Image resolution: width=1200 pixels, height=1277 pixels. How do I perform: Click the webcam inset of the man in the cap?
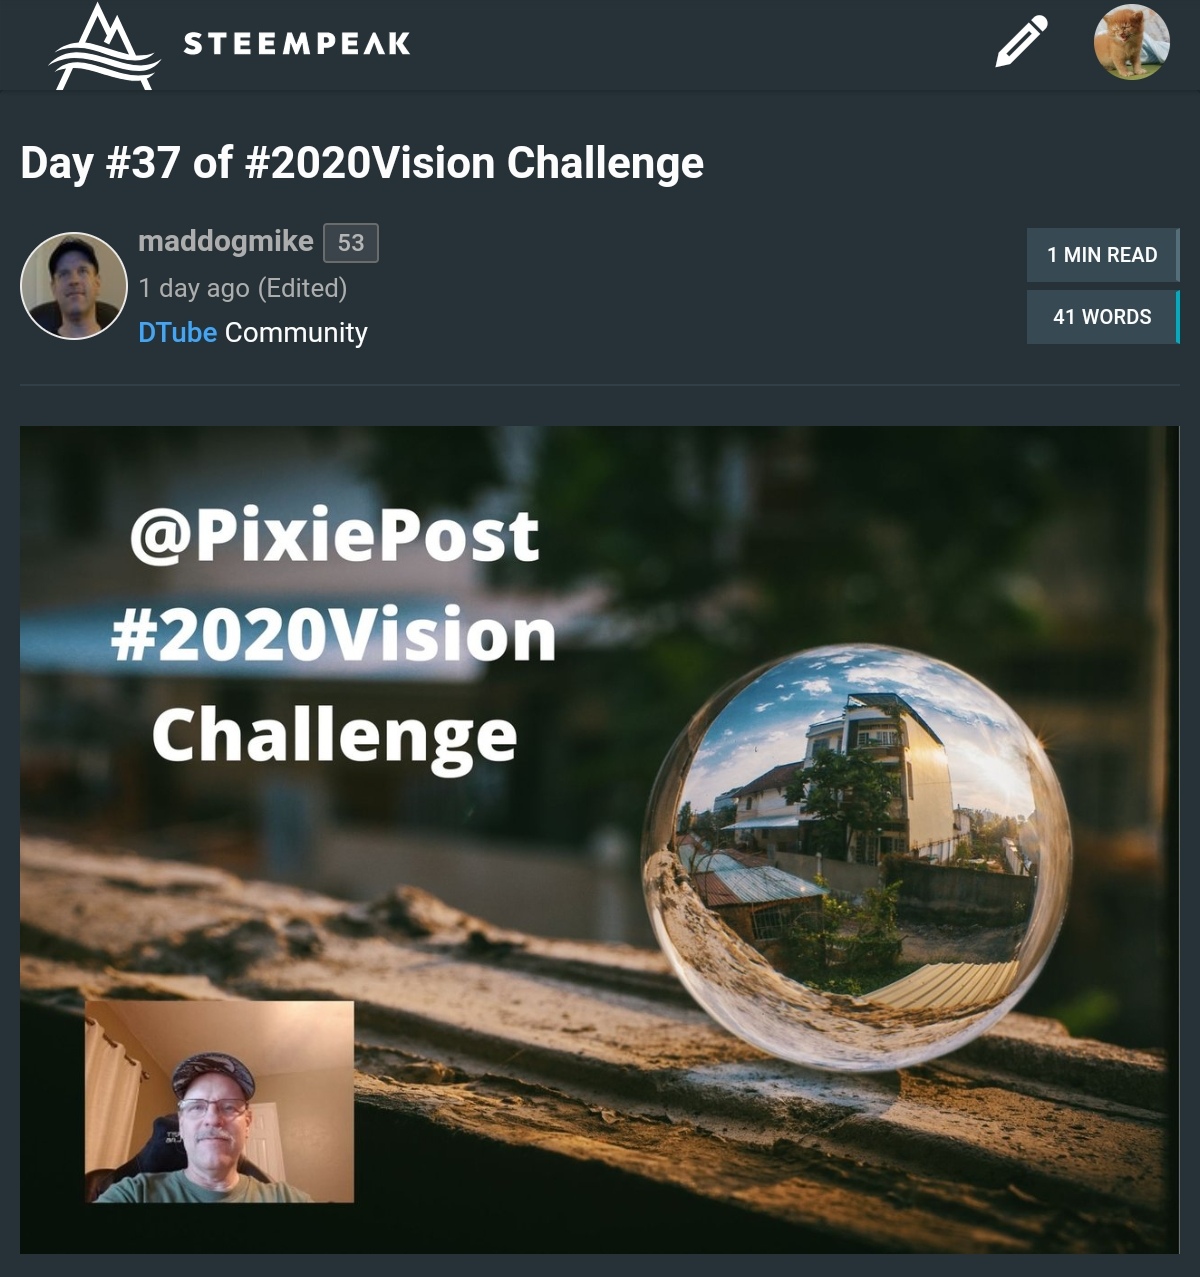[219, 1101]
